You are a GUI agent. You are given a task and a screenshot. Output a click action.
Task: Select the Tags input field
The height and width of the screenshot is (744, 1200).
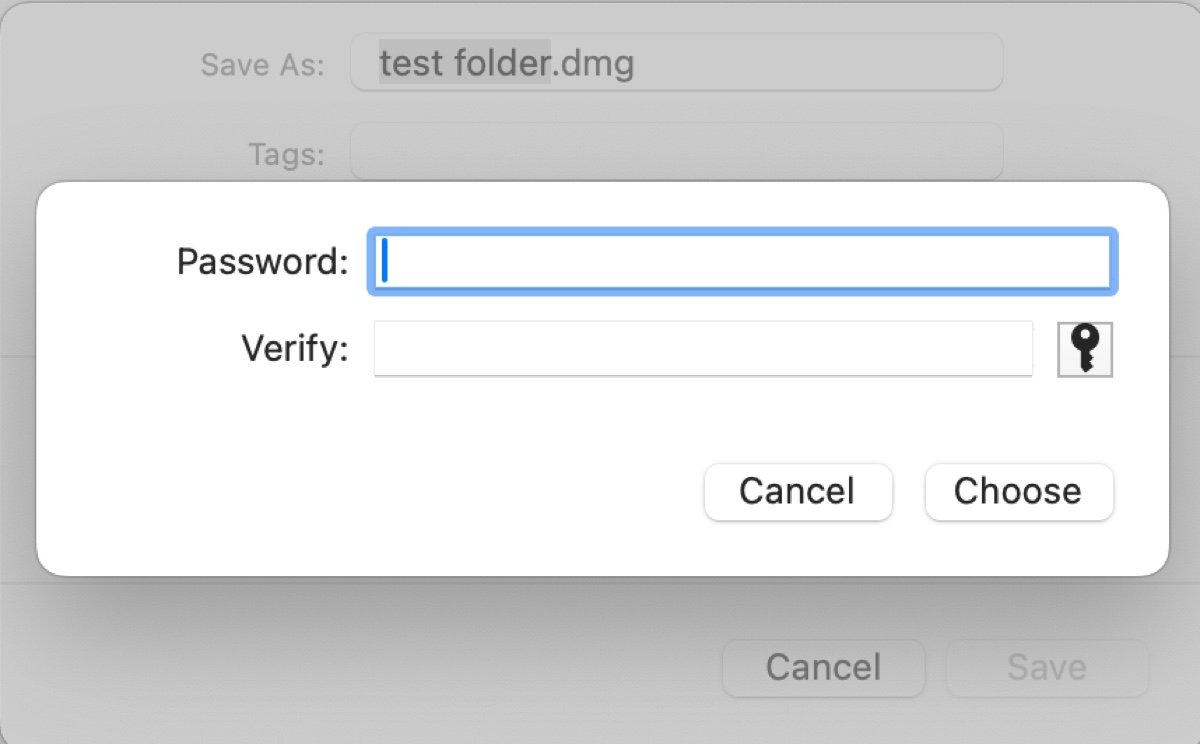676,150
